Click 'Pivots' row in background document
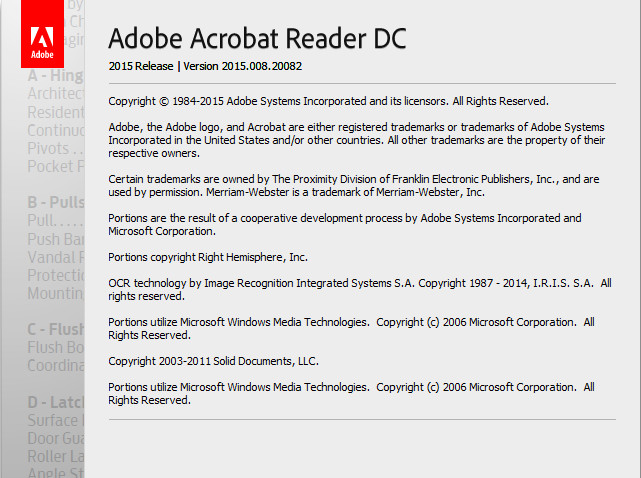This screenshot has width=641, height=478. 56,148
